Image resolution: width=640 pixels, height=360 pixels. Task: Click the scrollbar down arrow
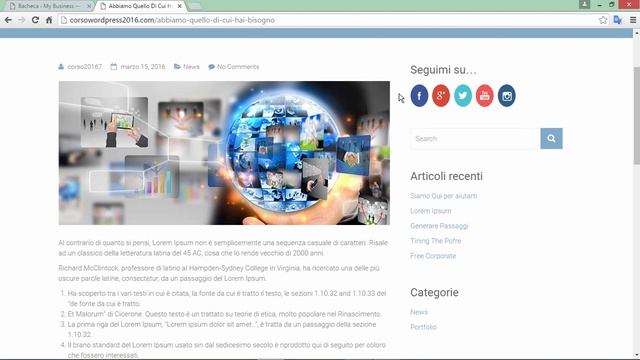[x=636, y=355]
